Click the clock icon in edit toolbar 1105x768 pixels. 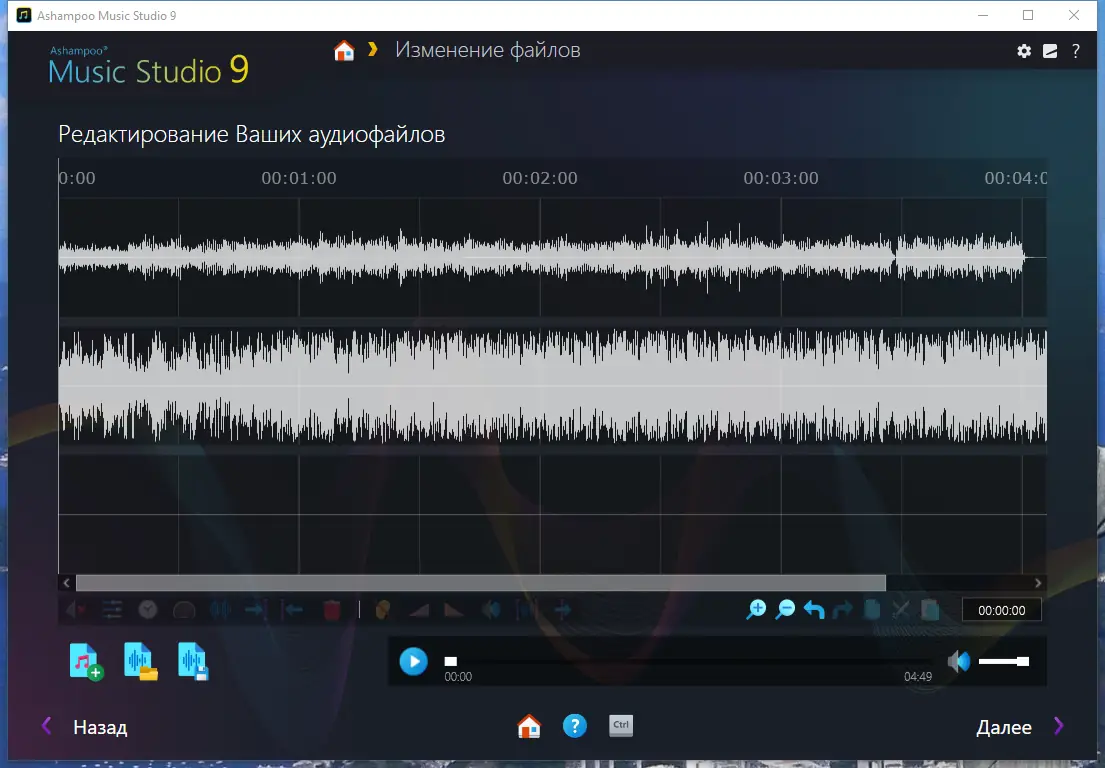(148, 609)
